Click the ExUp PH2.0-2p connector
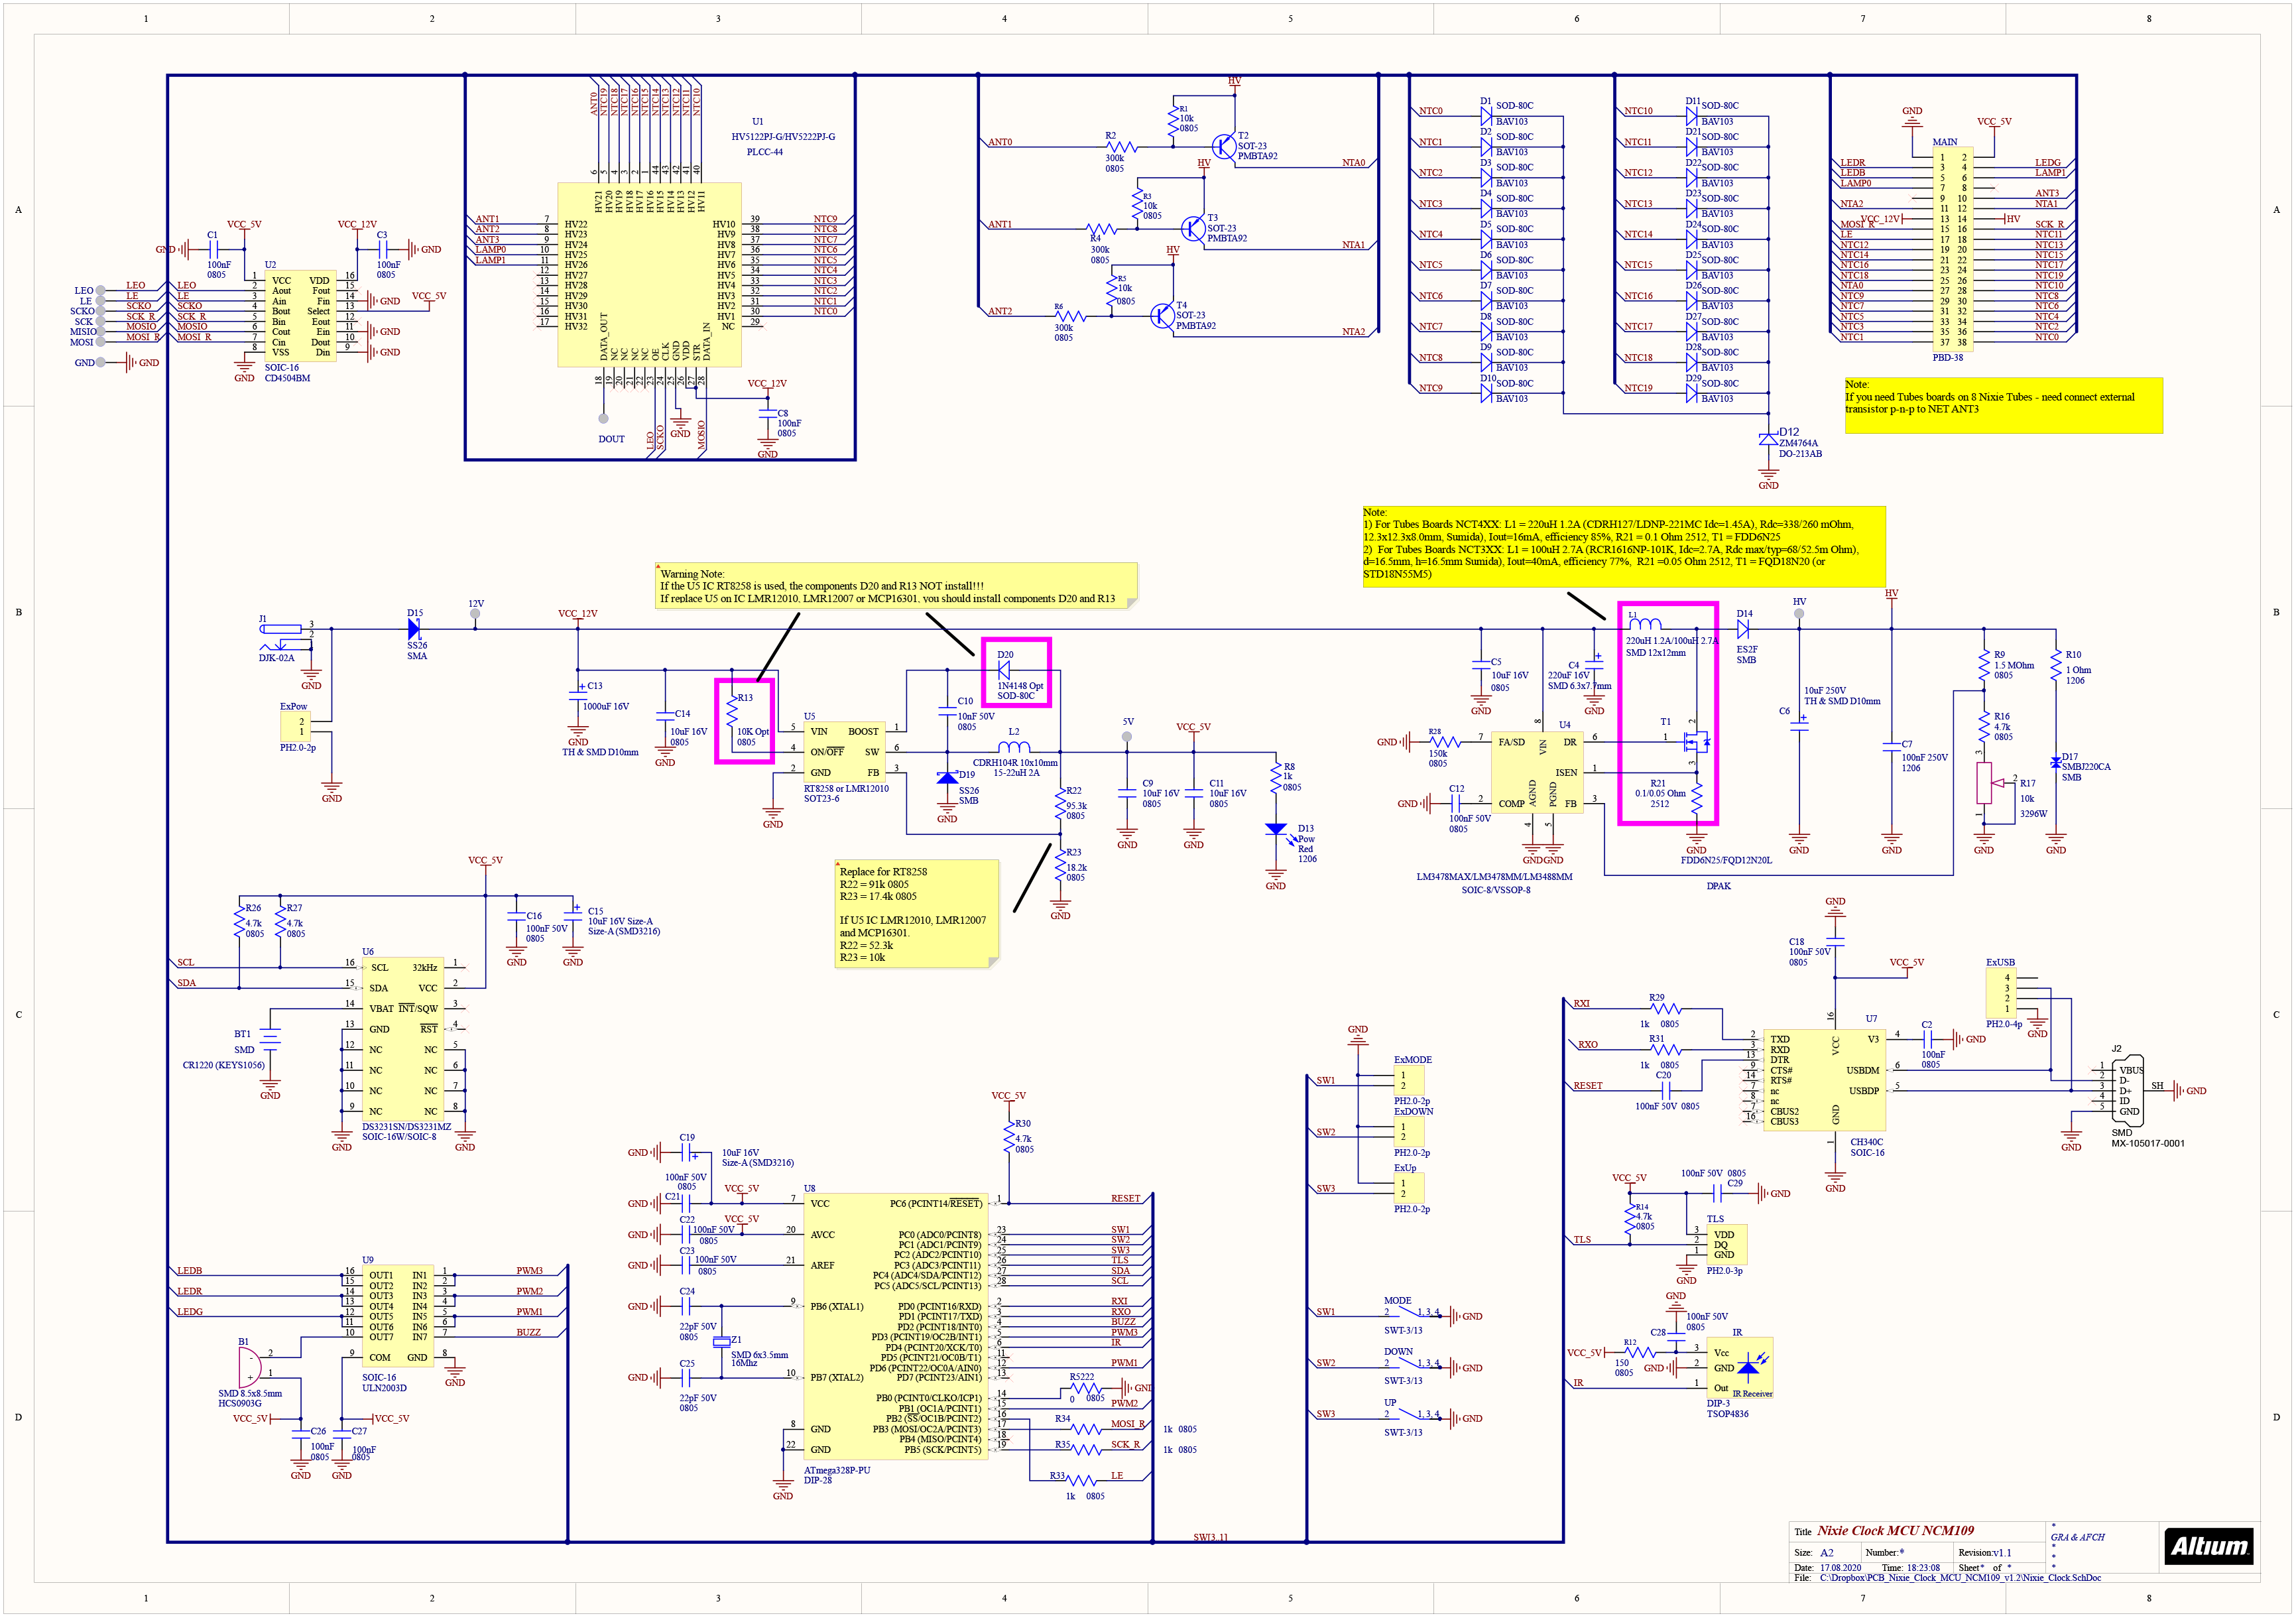2296x1620 pixels. coord(1408,1189)
